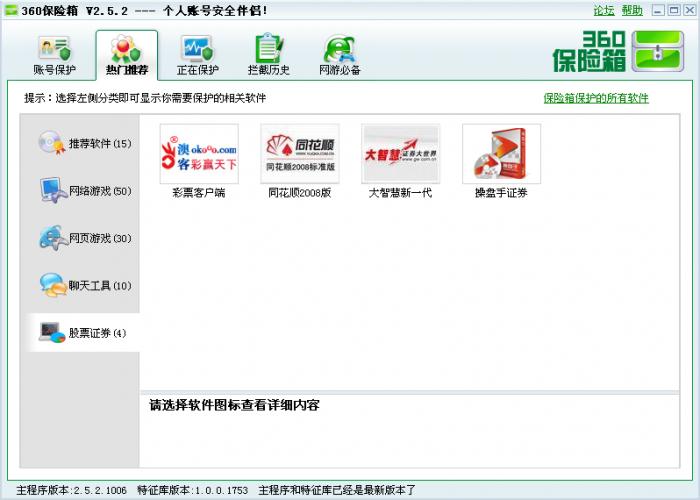Select the 热门推荐 tab icon
This screenshot has width=700, height=500.
[126, 49]
